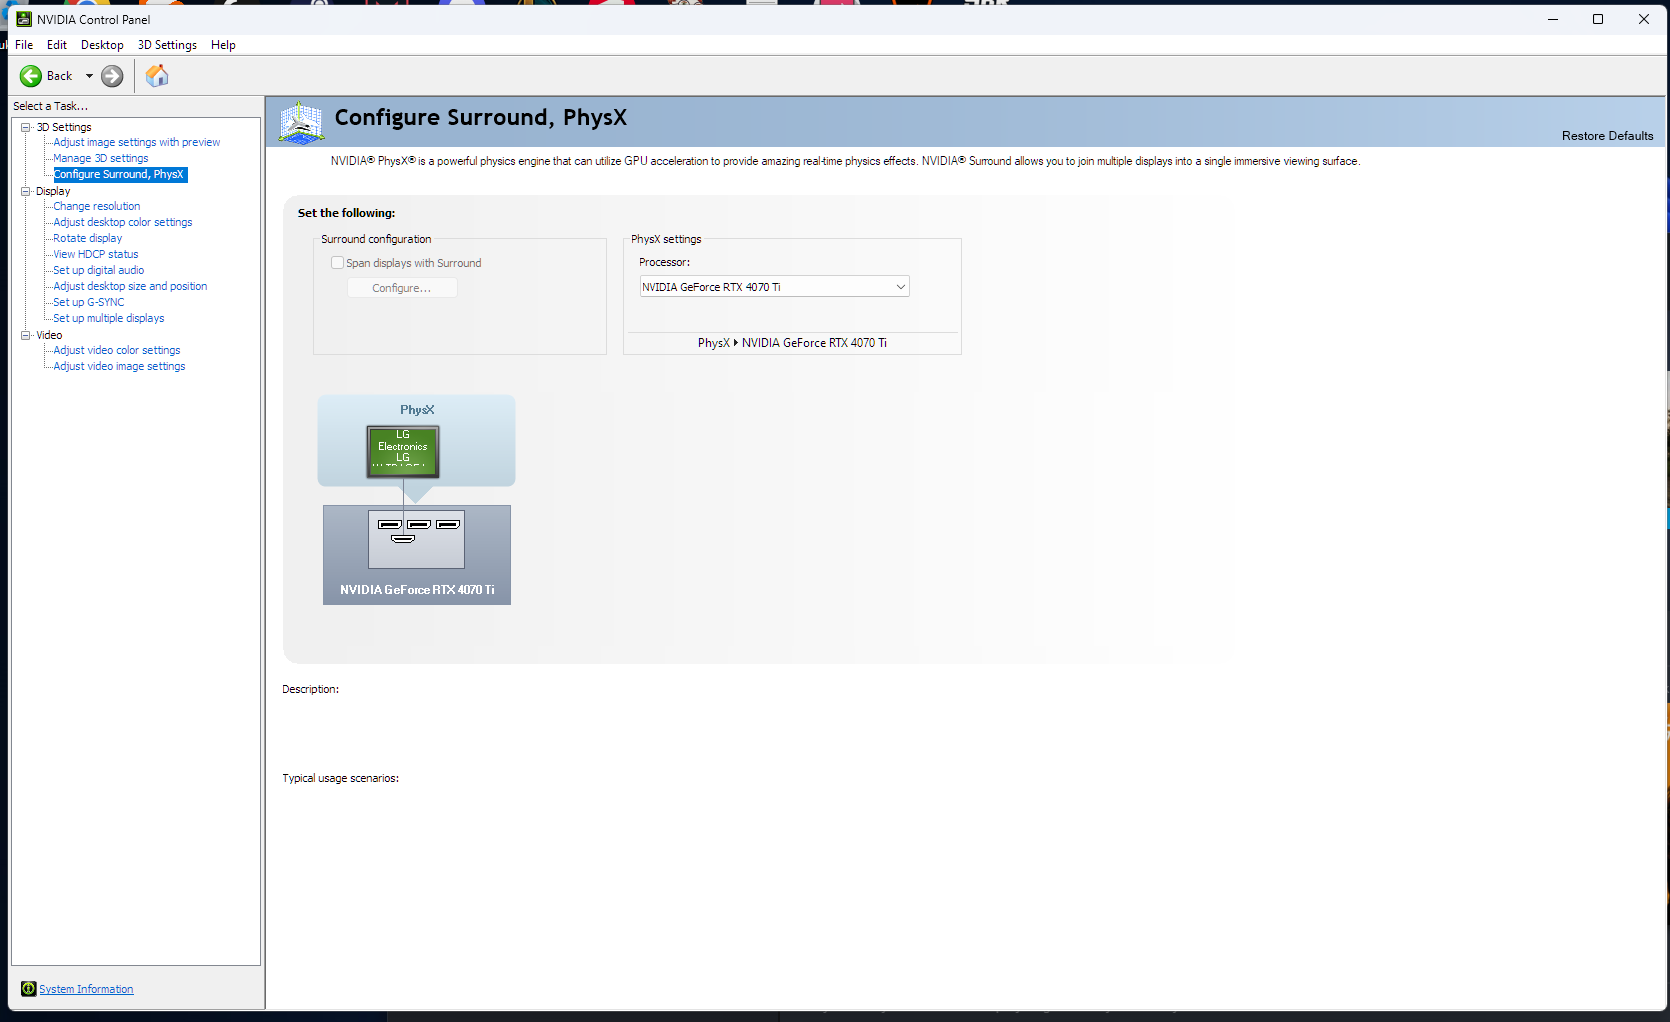
Task: Open the Home icon in toolbar
Action: pyautogui.click(x=157, y=76)
